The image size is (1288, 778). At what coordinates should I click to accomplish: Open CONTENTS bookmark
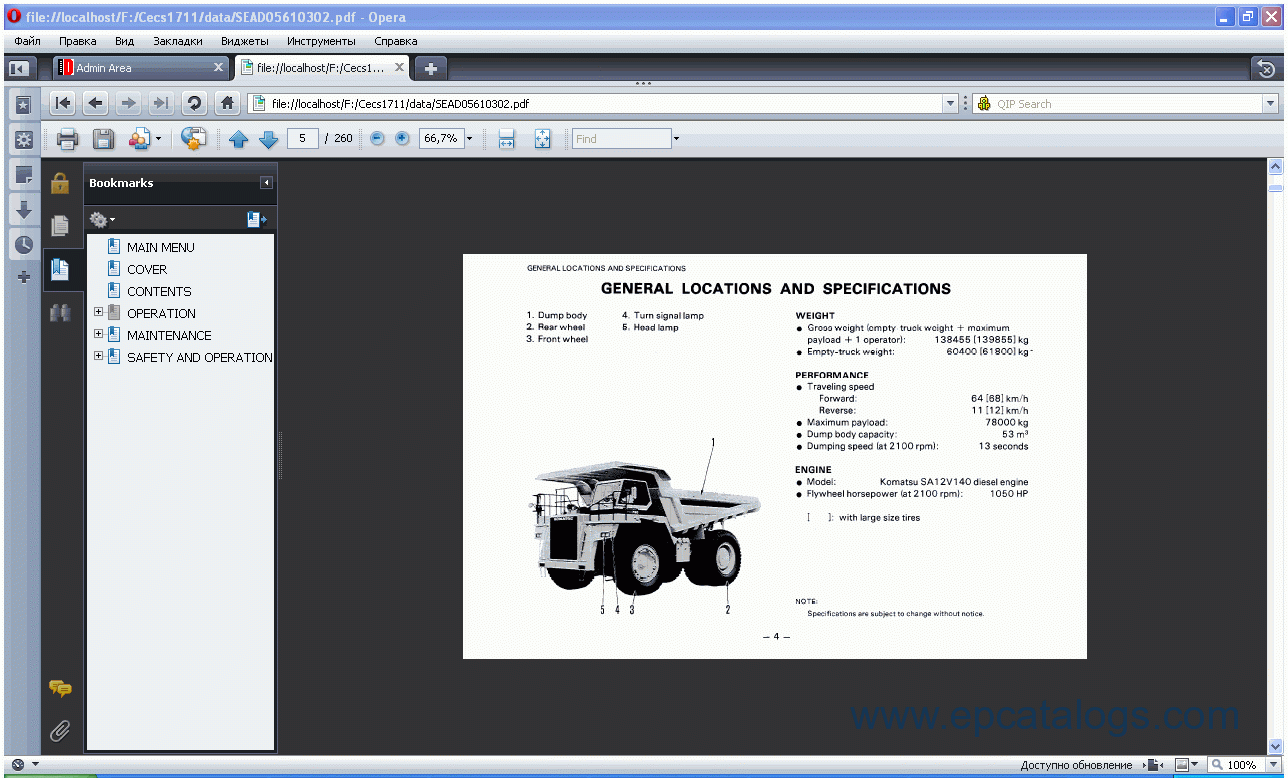(159, 291)
